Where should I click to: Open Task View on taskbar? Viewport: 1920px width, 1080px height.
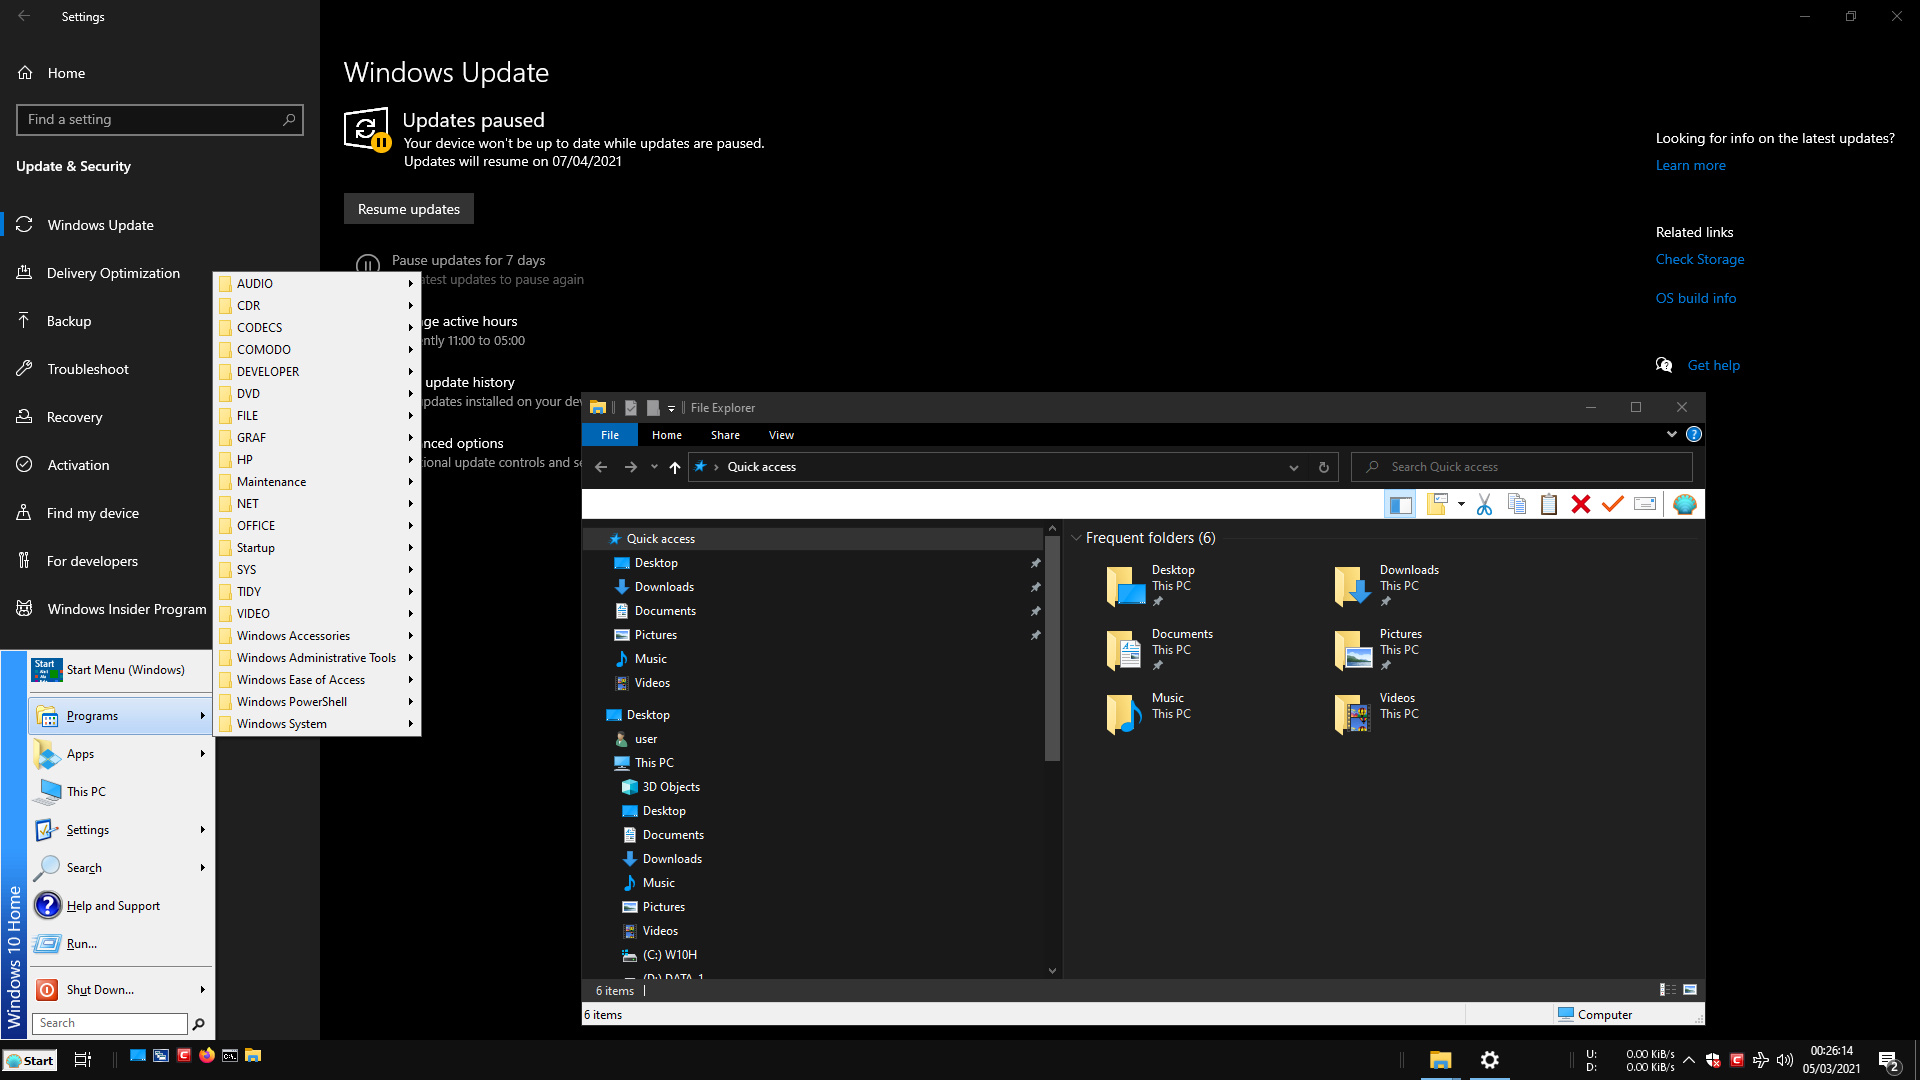click(83, 1060)
